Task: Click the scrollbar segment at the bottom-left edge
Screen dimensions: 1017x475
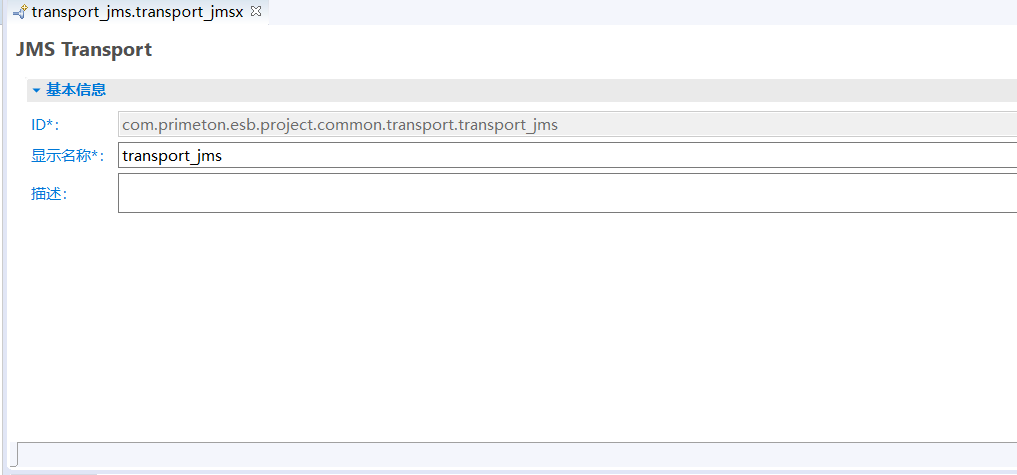Action: [48, 471]
